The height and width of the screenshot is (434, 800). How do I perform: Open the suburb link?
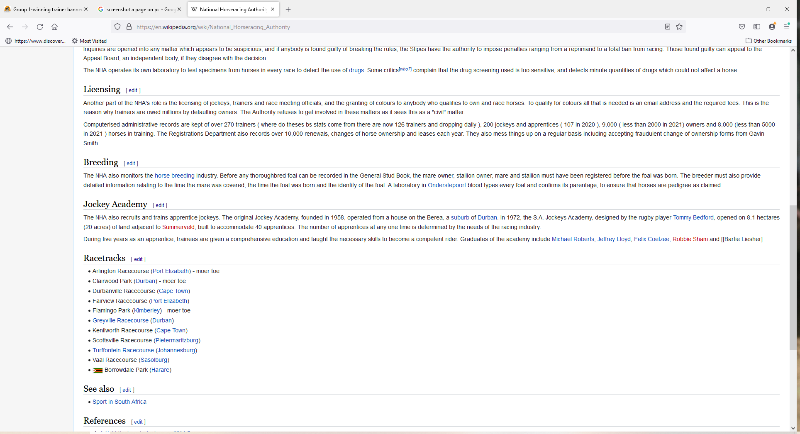pyautogui.click(x=460, y=217)
